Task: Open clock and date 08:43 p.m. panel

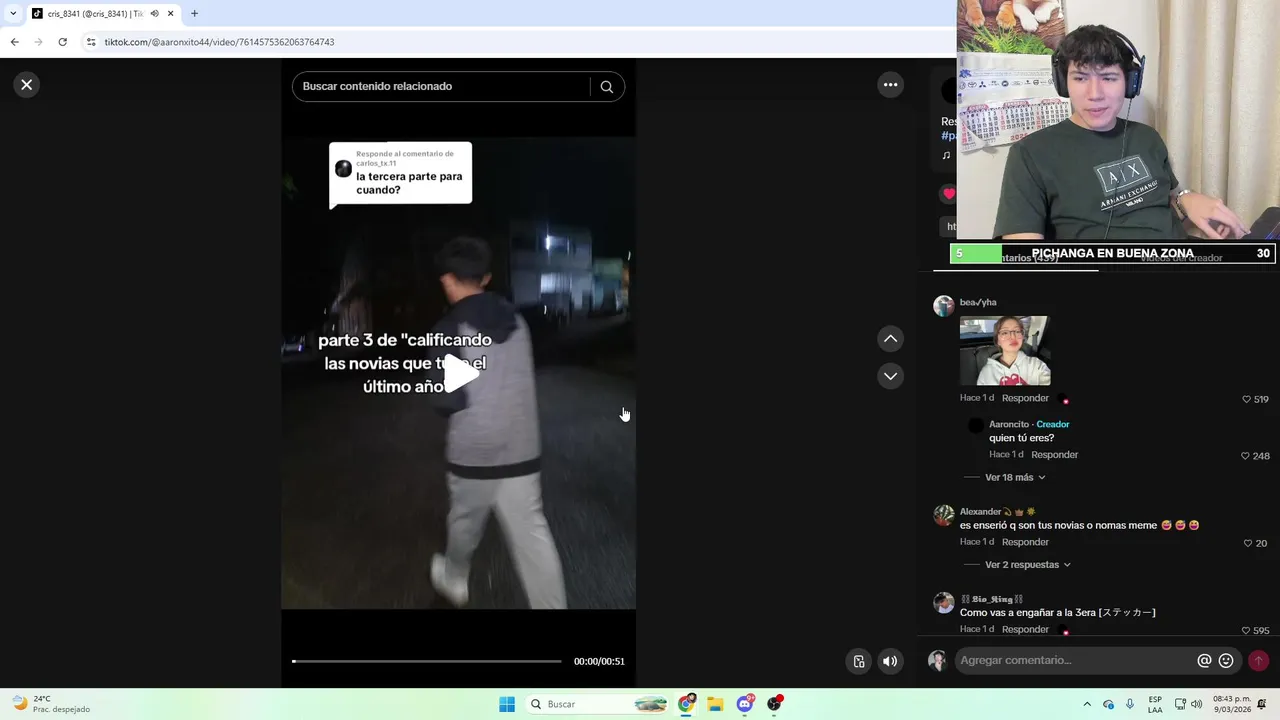Action: pyautogui.click(x=1231, y=704)
